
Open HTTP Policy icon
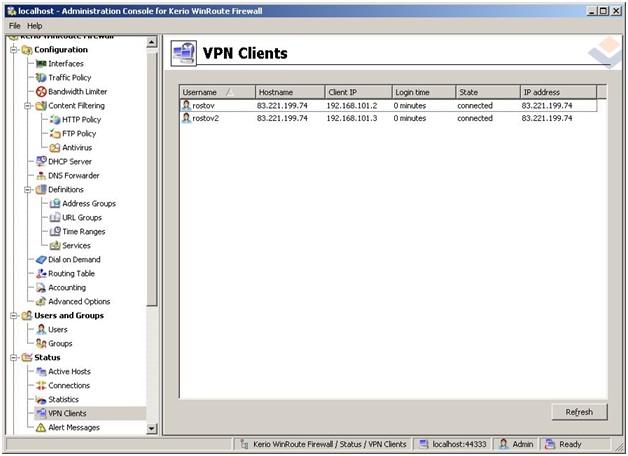click(x=55, y=120)
